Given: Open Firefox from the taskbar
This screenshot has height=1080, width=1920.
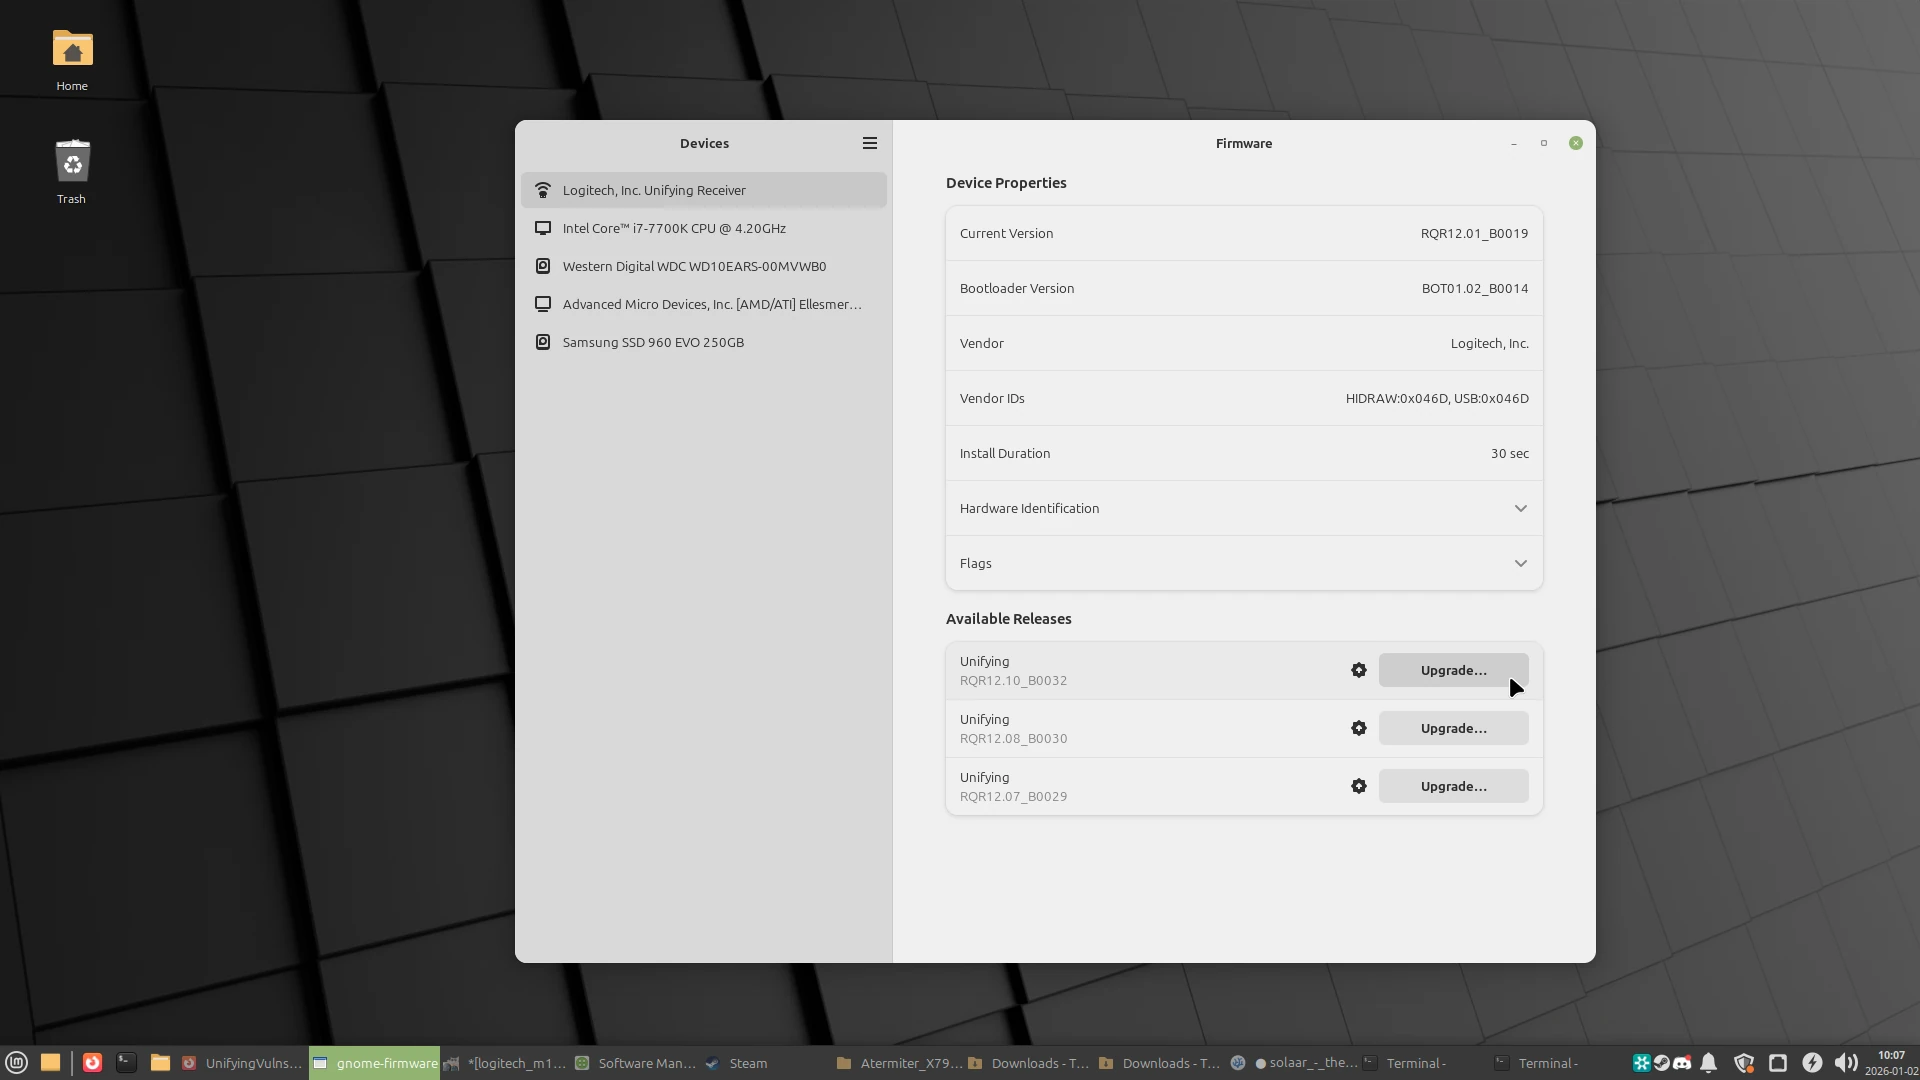Looking at the screenshot, I should (92, 1063).
